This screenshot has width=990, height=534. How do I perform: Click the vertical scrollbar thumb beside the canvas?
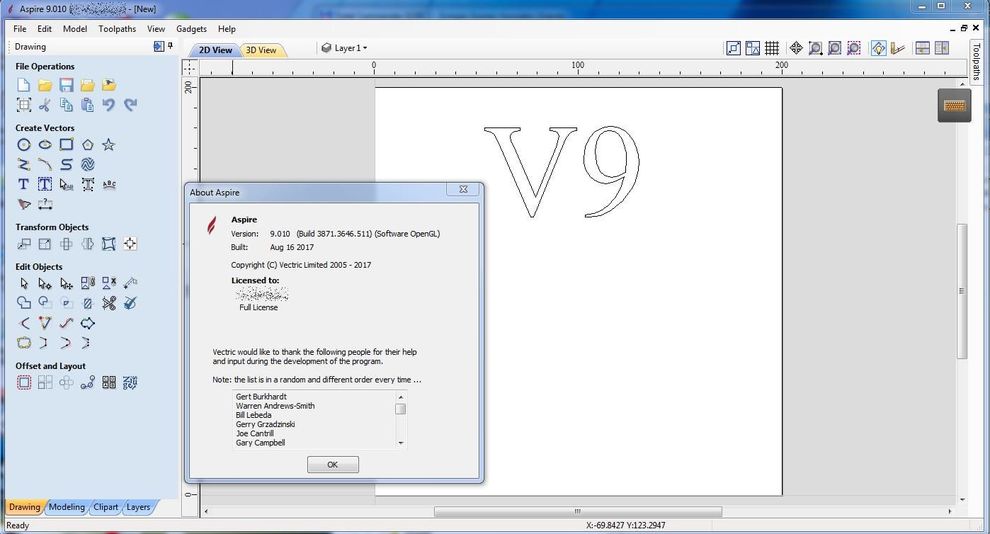(962, 290)
